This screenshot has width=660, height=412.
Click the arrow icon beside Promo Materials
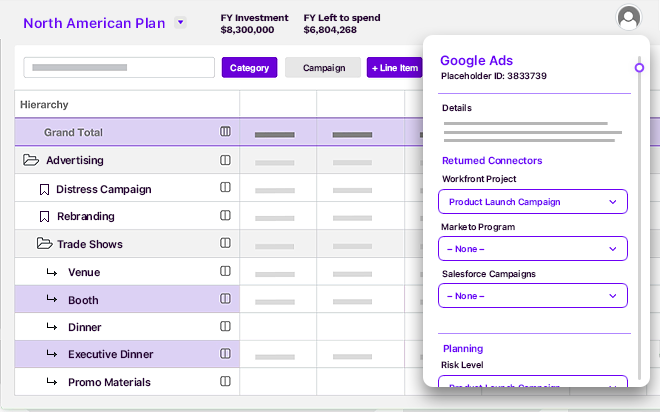52,382
